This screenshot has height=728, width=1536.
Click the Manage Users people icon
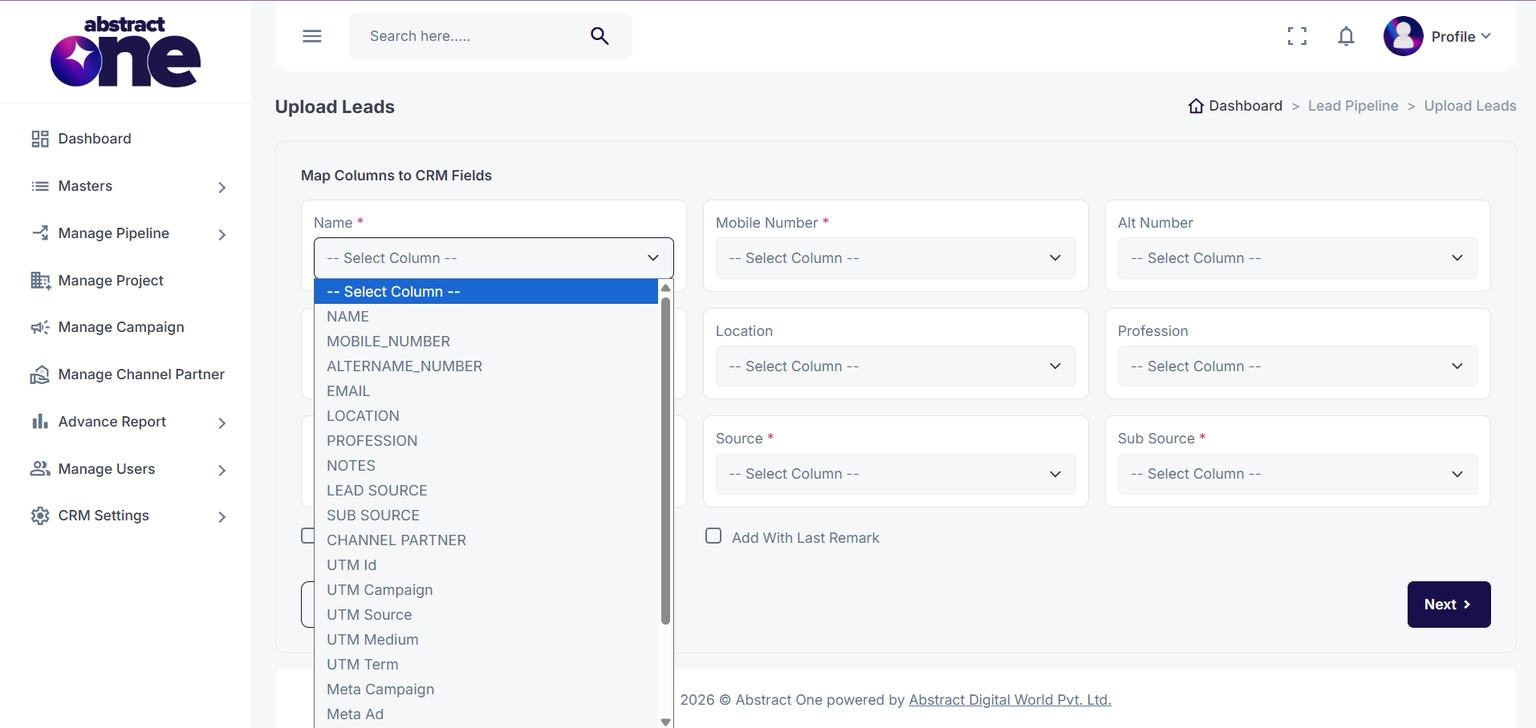pyautogui.click(x=40, y=469)
